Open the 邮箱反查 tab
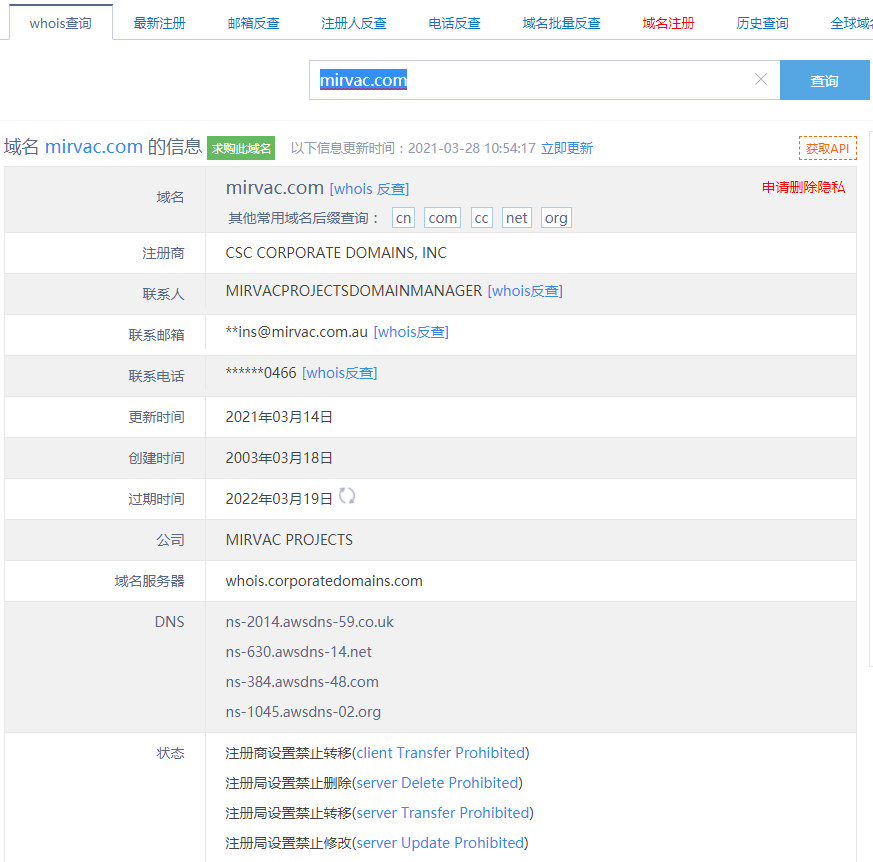 (x=253, y=23)
